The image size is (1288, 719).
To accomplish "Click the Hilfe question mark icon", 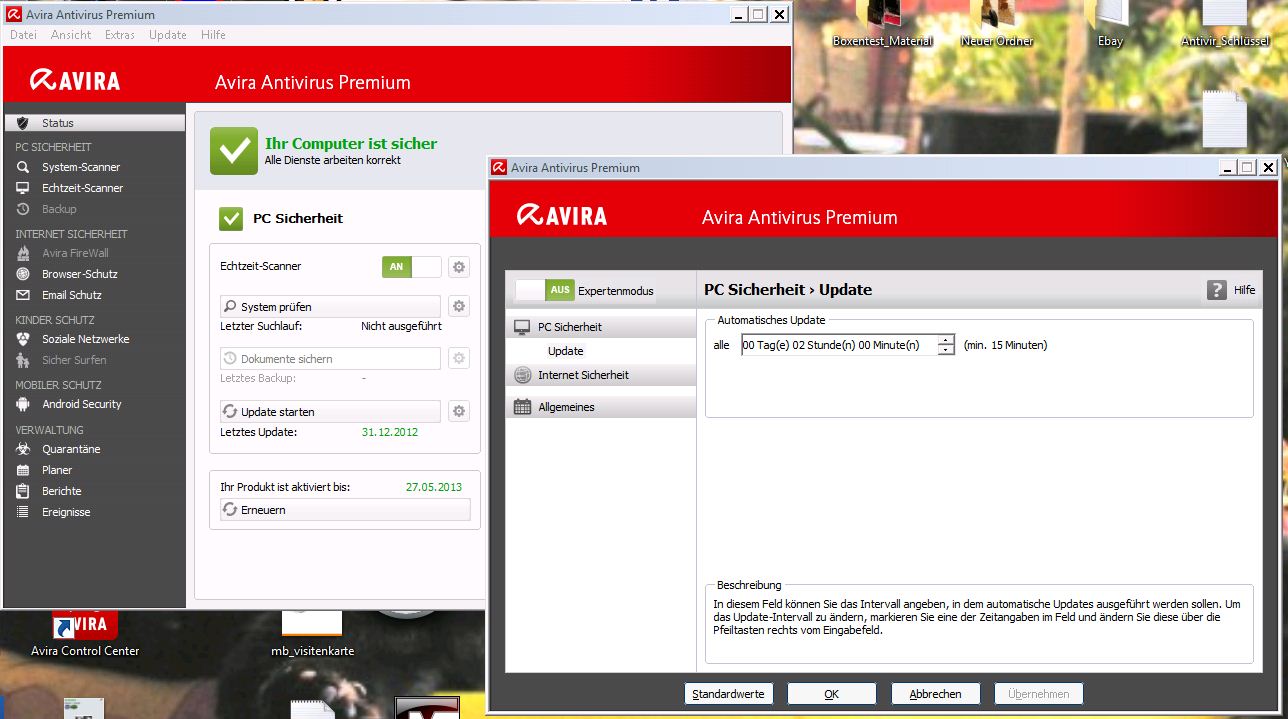I will (1216, 290).
